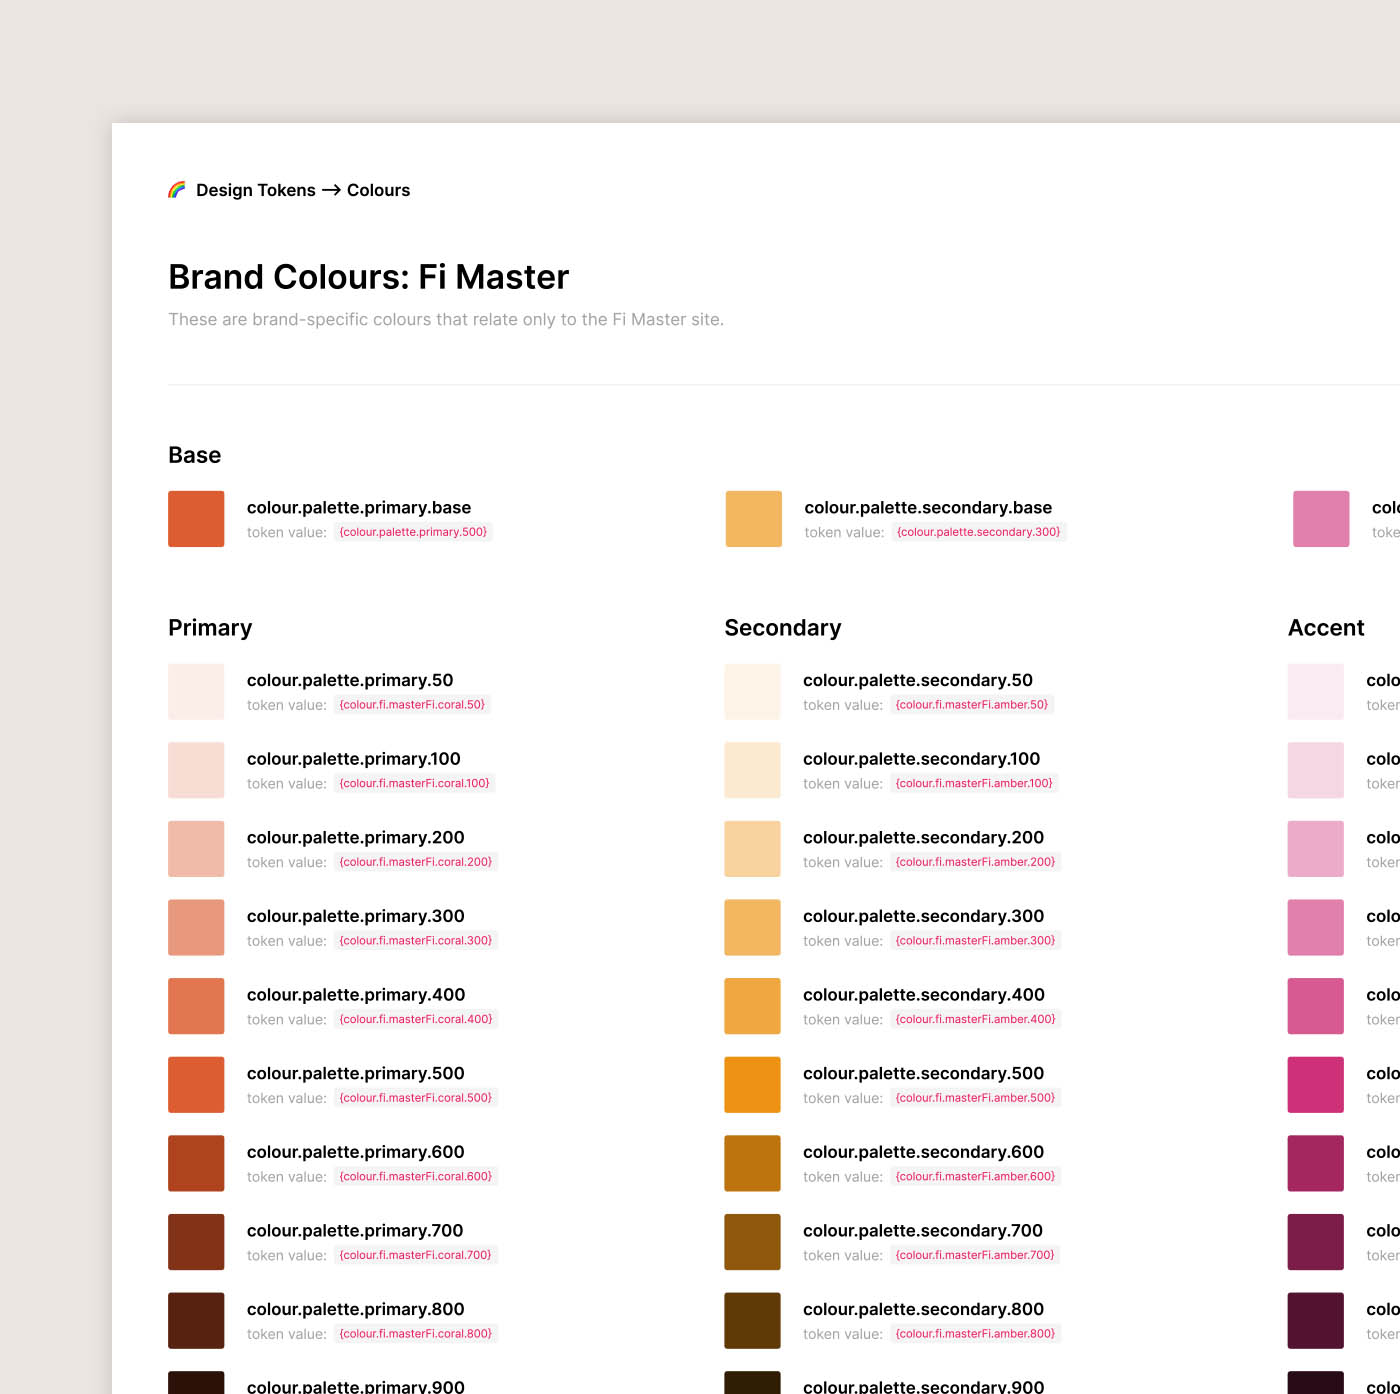
Task: Select the primary.800 dark brown swatch
Action: tap(196, 1321)
